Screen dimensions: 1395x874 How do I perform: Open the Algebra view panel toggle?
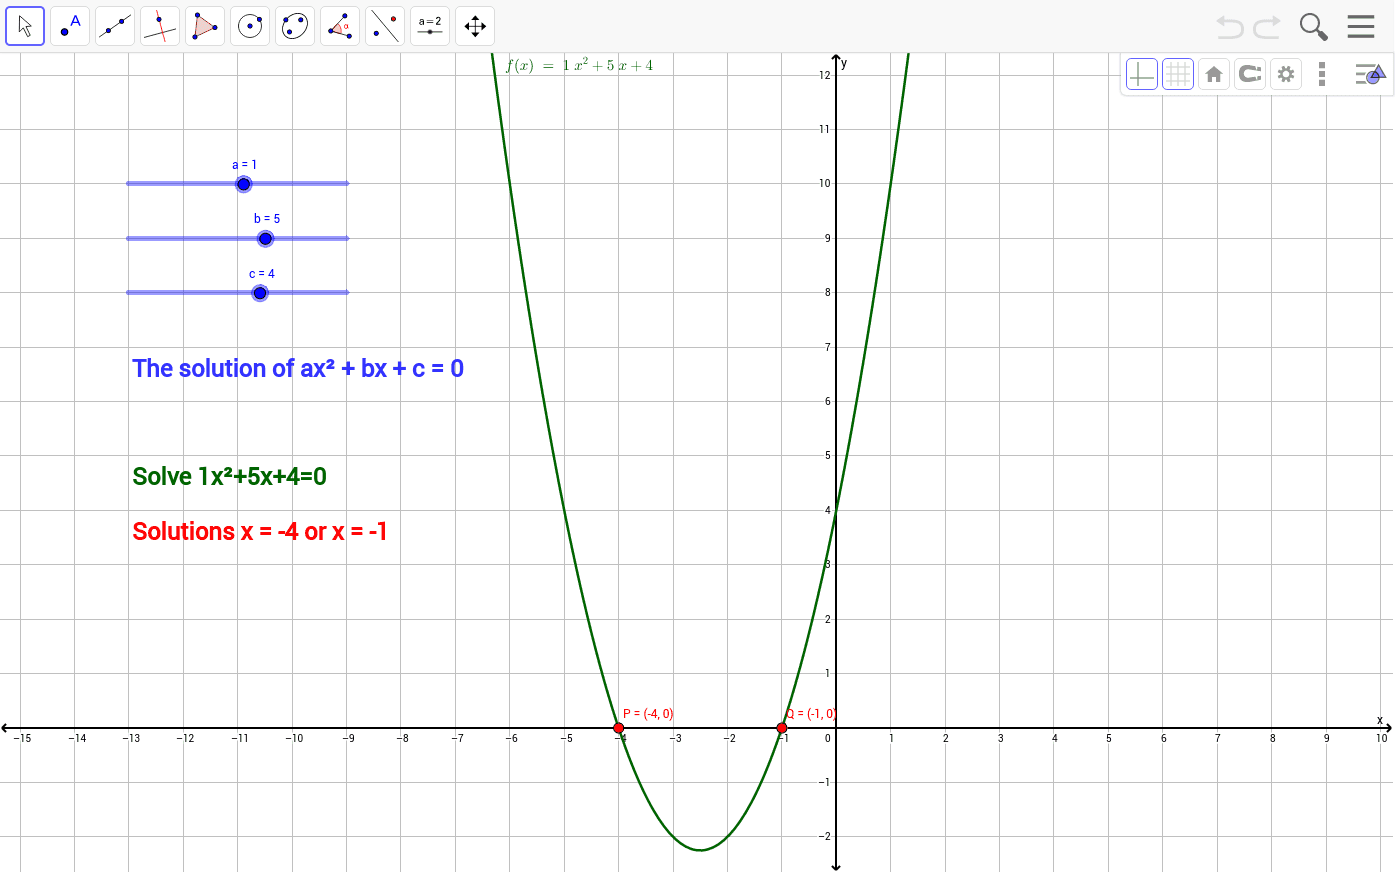1368,73
